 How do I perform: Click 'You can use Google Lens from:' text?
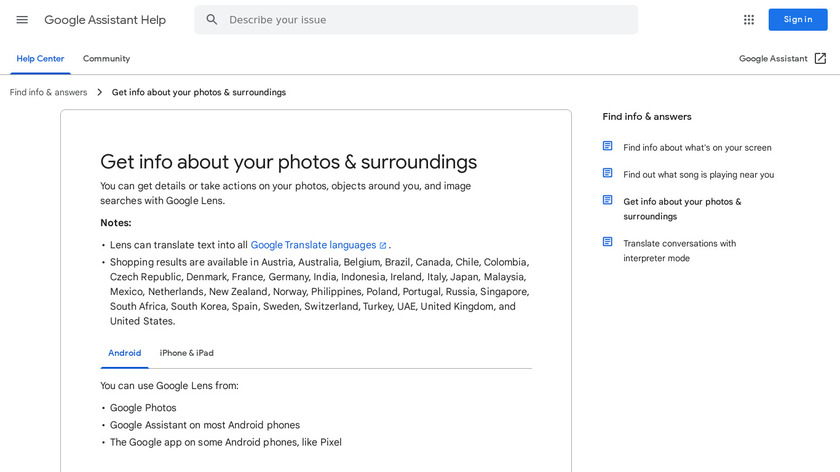tap(169, 386)
